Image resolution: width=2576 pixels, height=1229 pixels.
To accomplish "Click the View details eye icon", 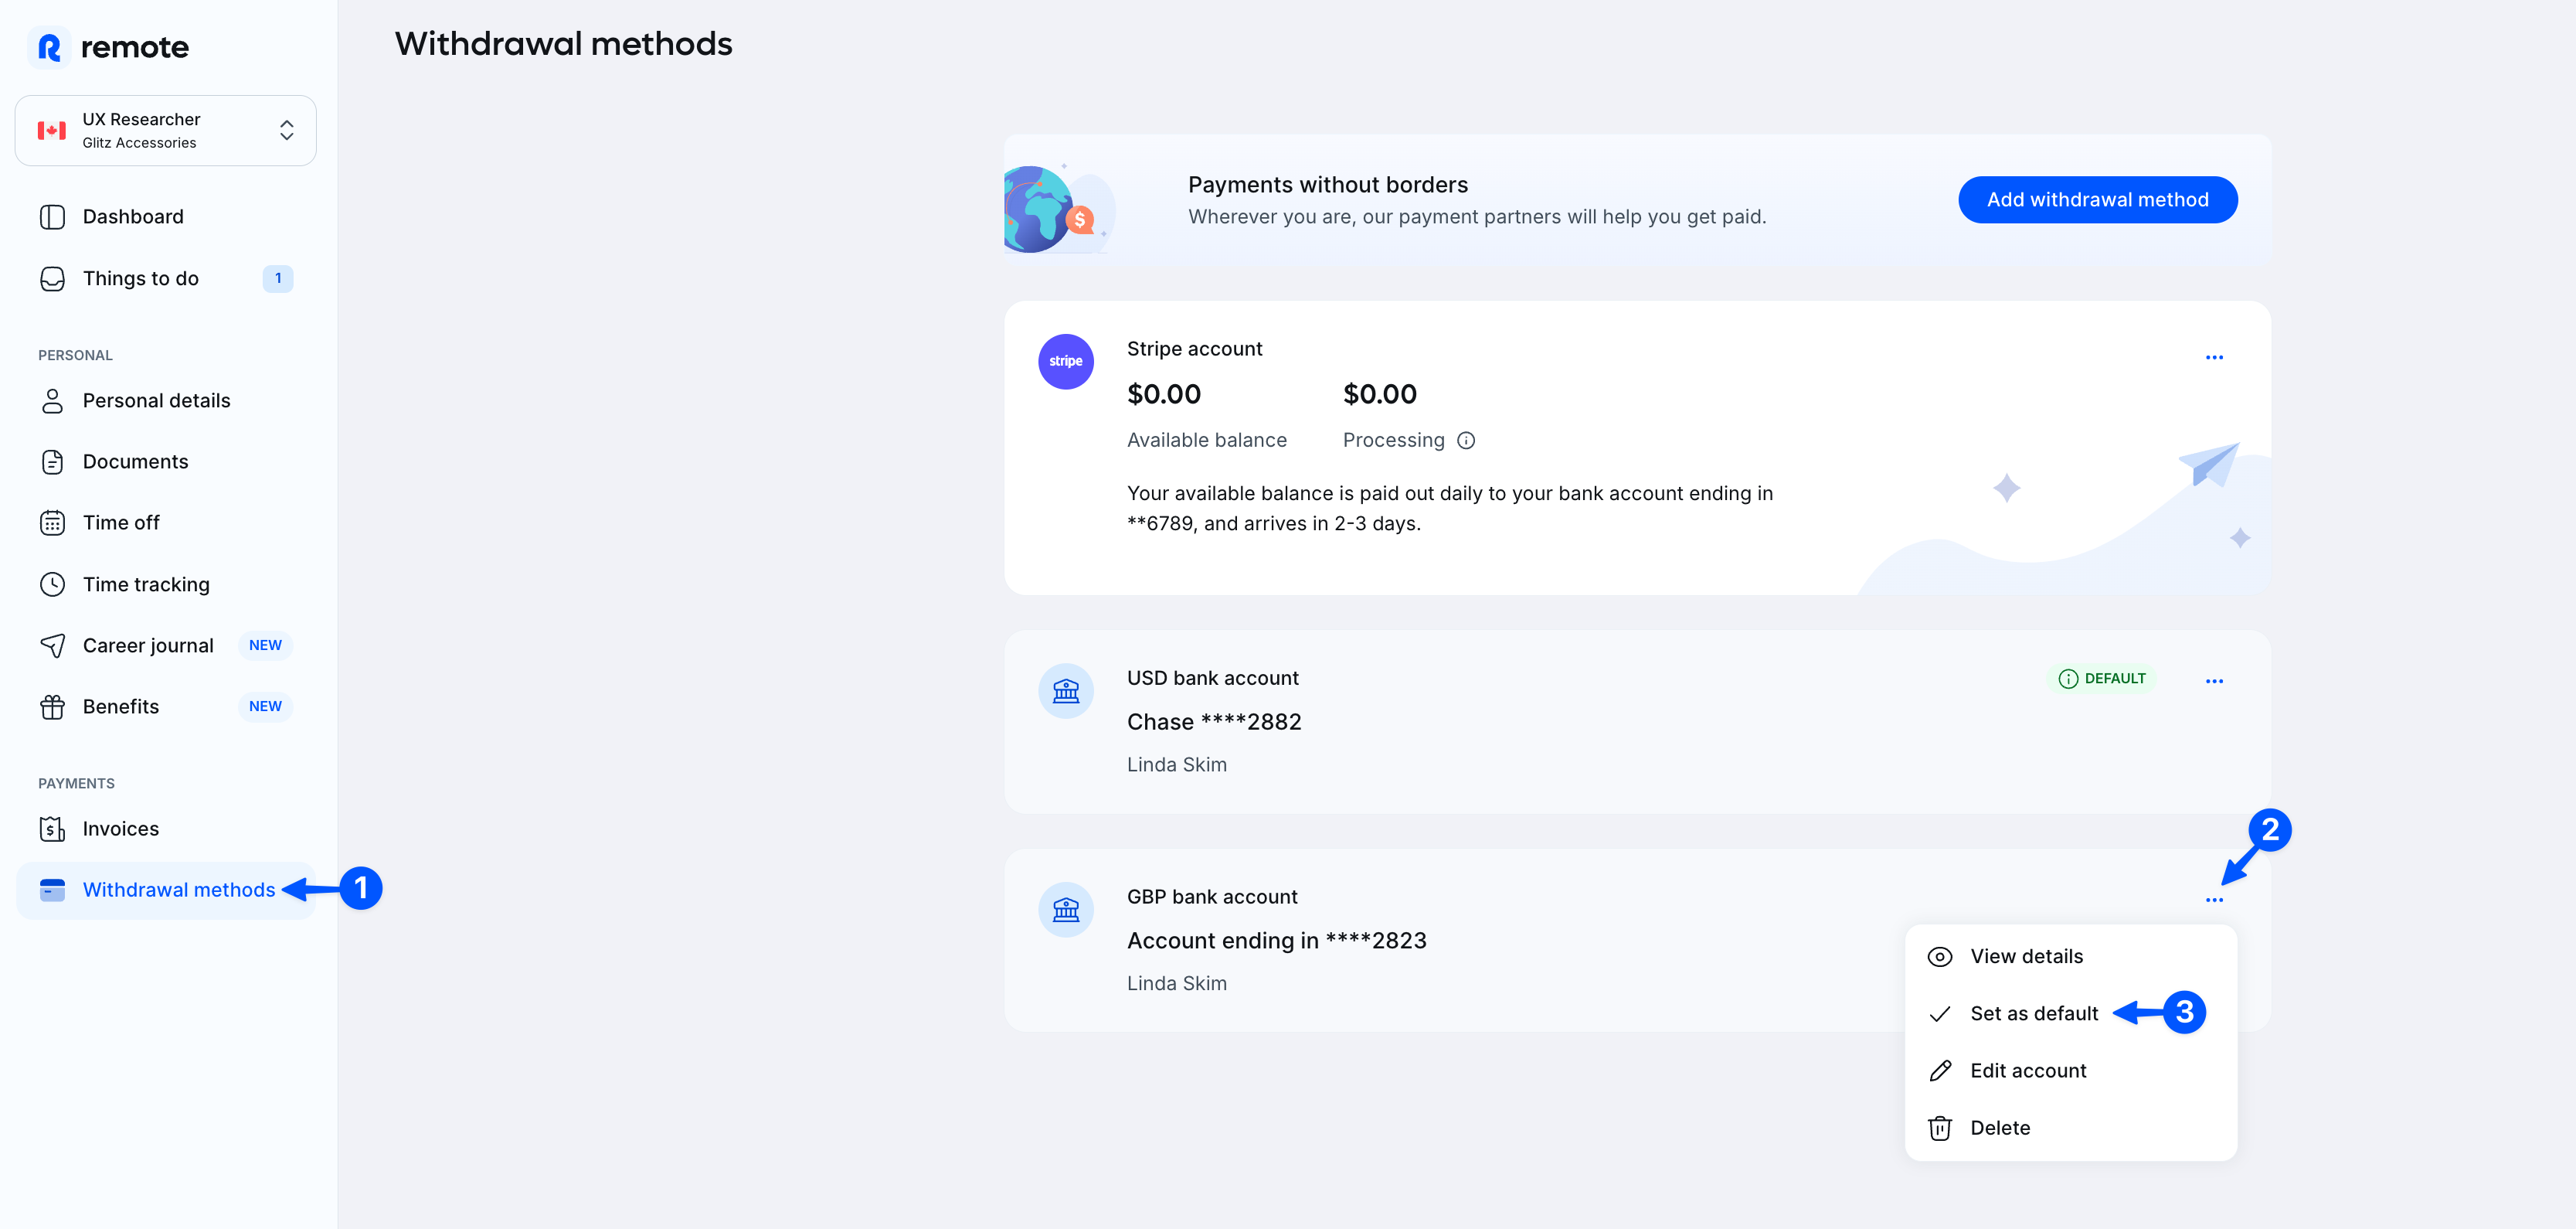I will tap(1939, 956).
